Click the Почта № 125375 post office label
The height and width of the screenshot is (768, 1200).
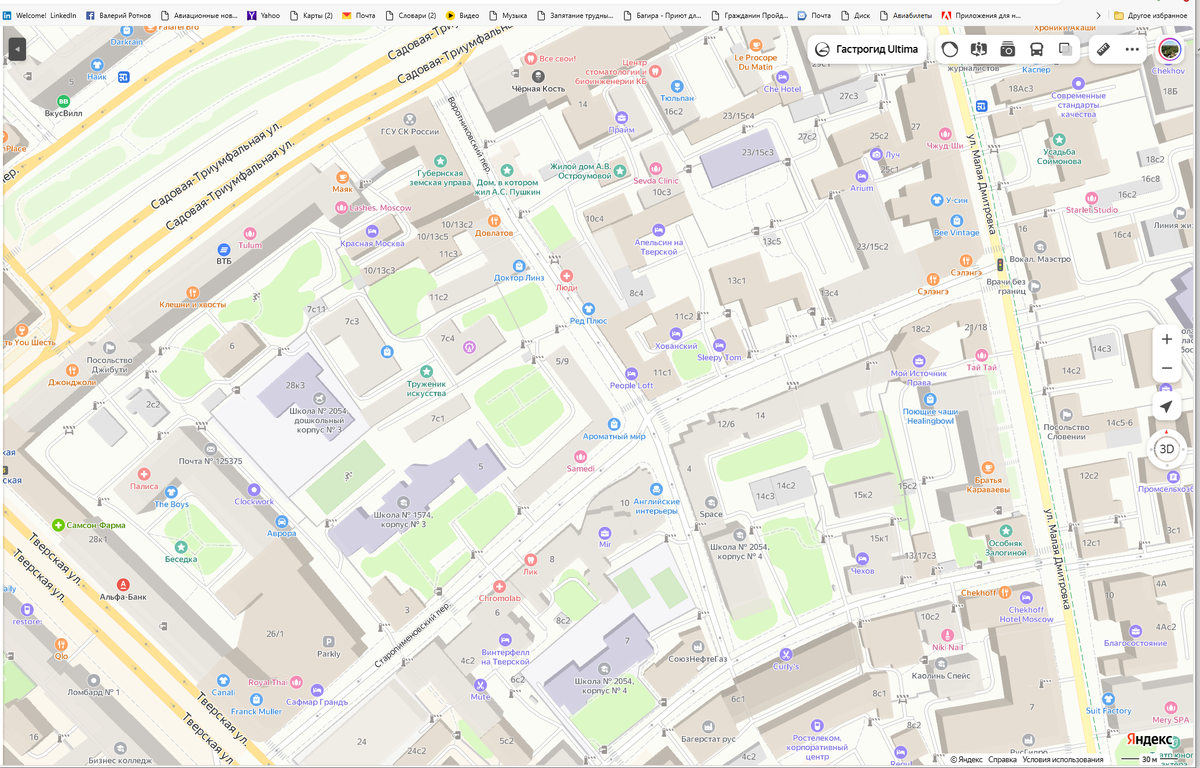(211, 461)
